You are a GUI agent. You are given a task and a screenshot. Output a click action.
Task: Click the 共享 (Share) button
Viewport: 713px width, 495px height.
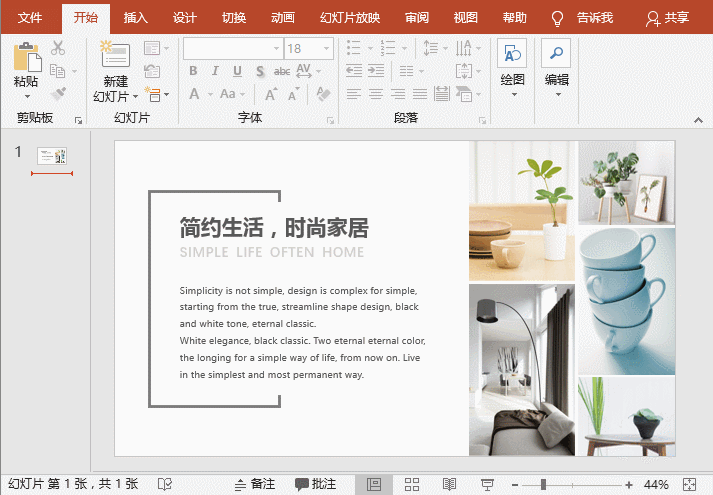coord(668,18)
